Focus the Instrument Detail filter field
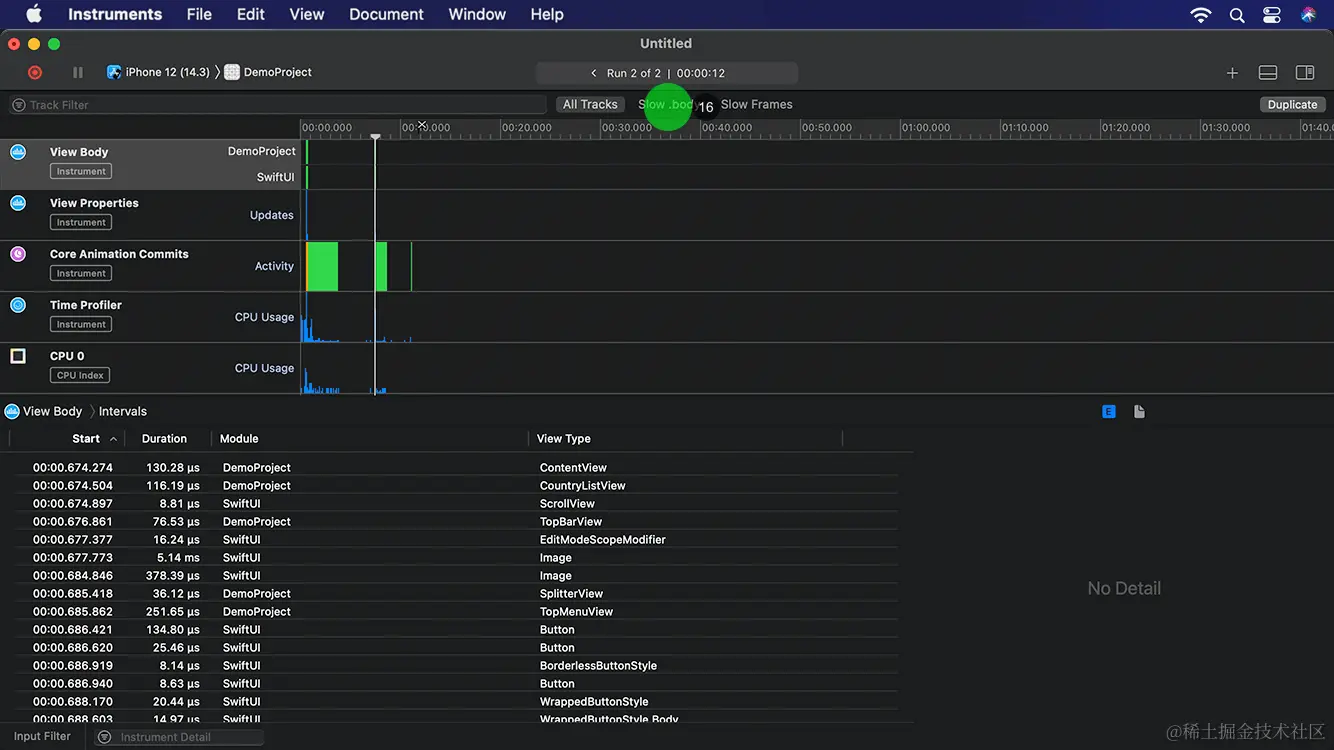1334x750 pixels. pyautogui.click(x=179, y=737)
